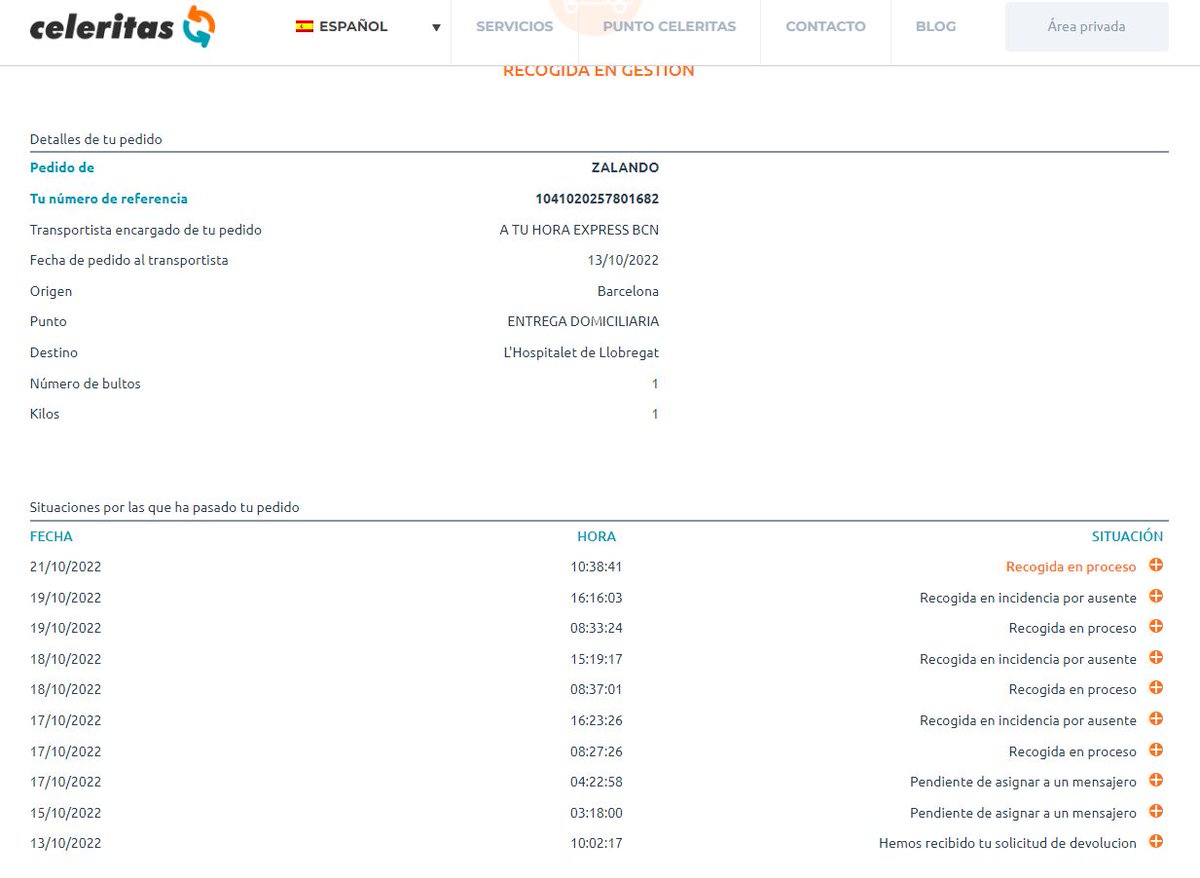Select the ESPAÑOL language label
The image size is (1200, 878).
click(x=353, y=27)
